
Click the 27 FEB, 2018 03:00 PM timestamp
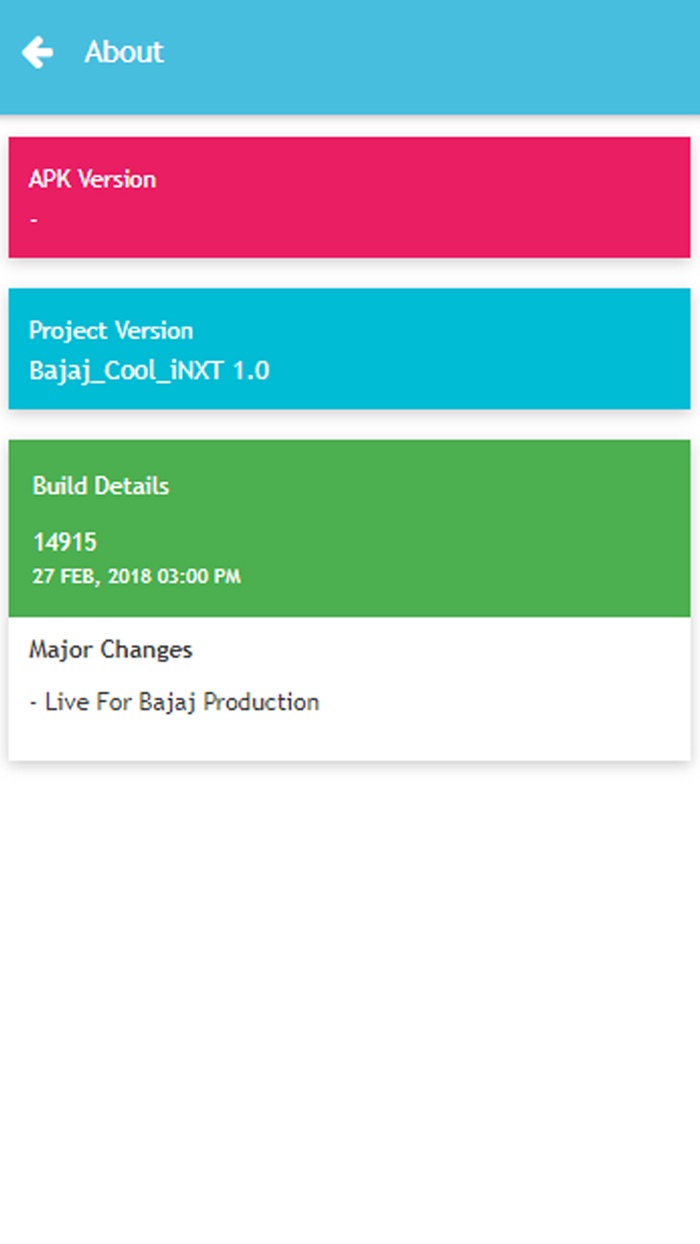tap(137, 576)
